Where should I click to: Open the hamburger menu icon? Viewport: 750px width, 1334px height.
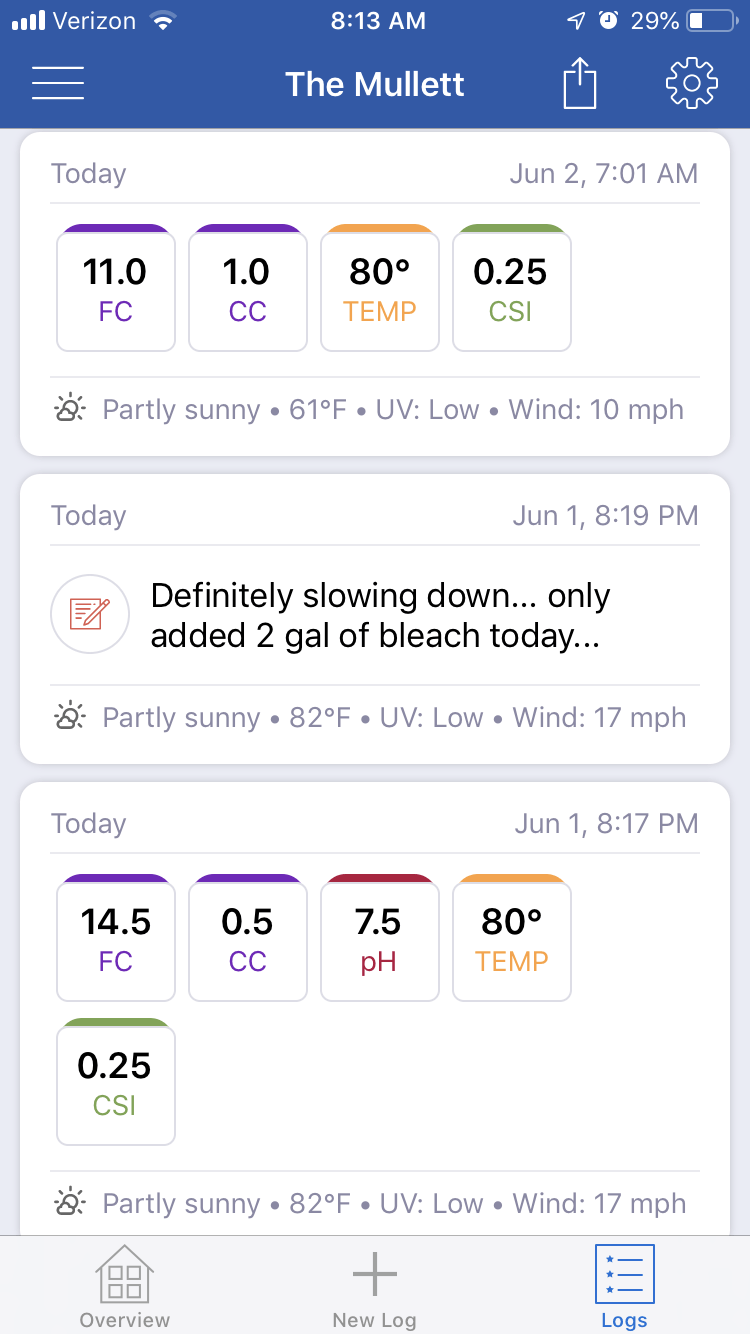(x=58, y=83)
